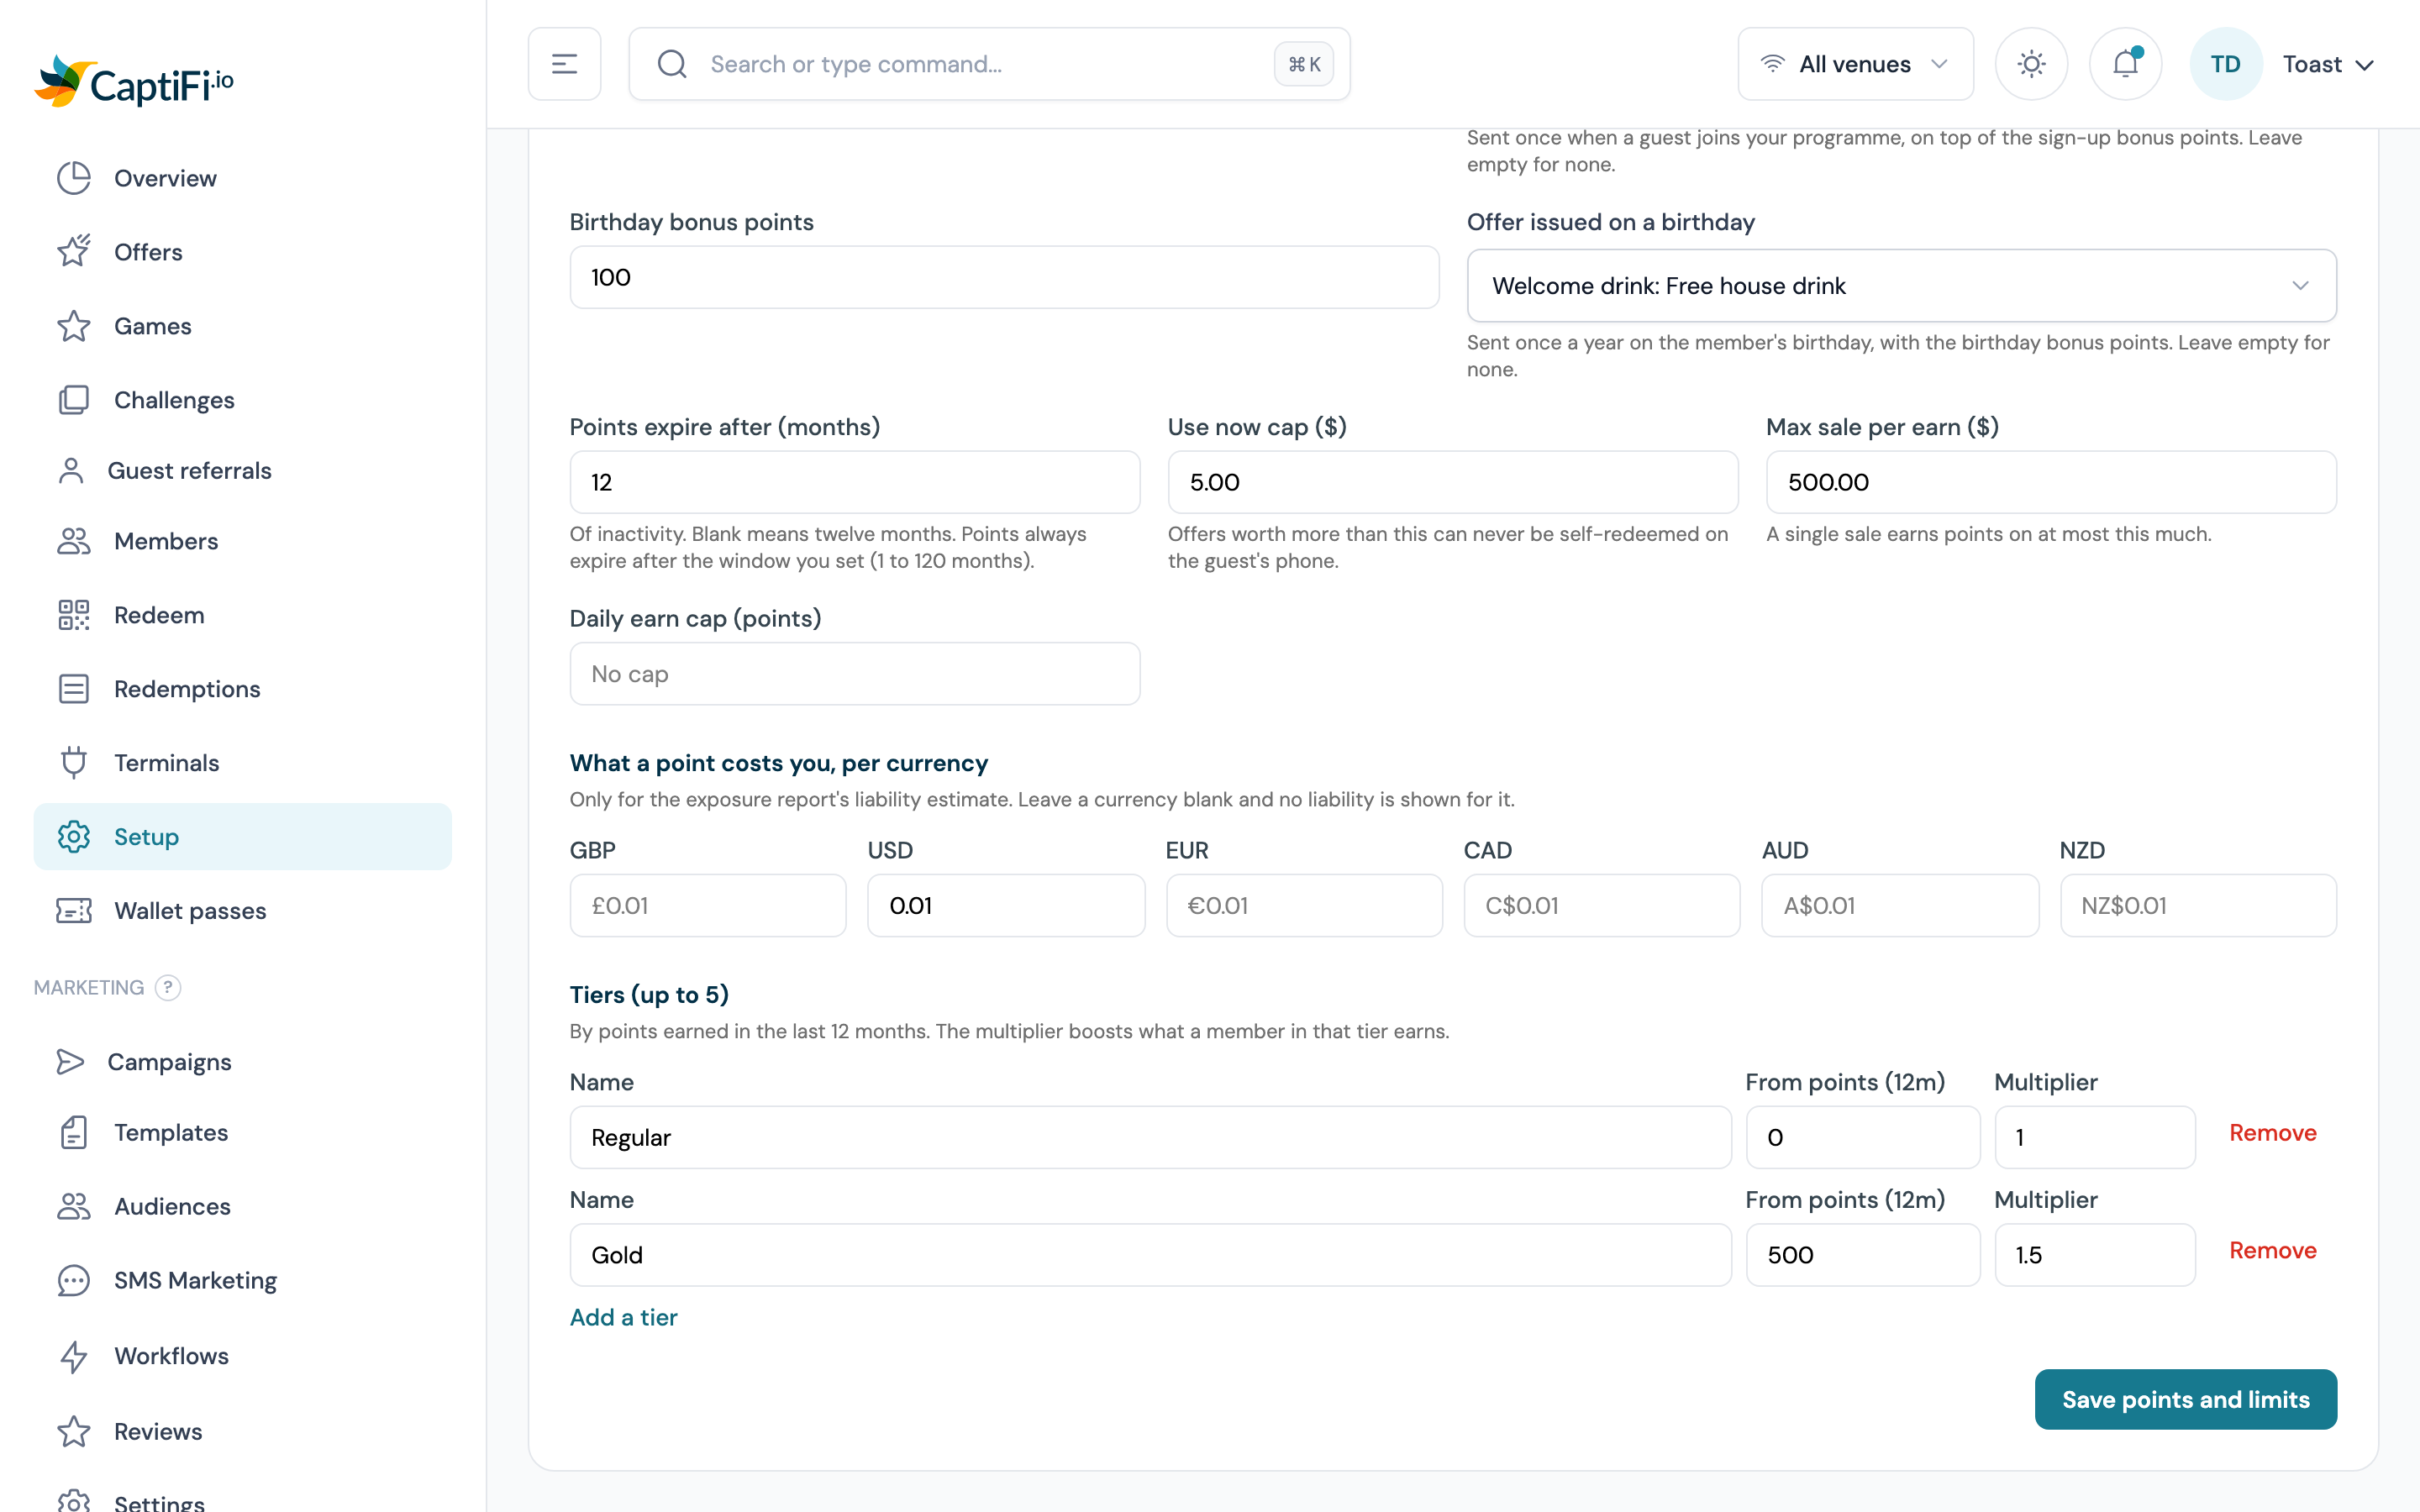Click the Members people icon
This screenshot has width=2420, height=1512.
coord(73,541)
